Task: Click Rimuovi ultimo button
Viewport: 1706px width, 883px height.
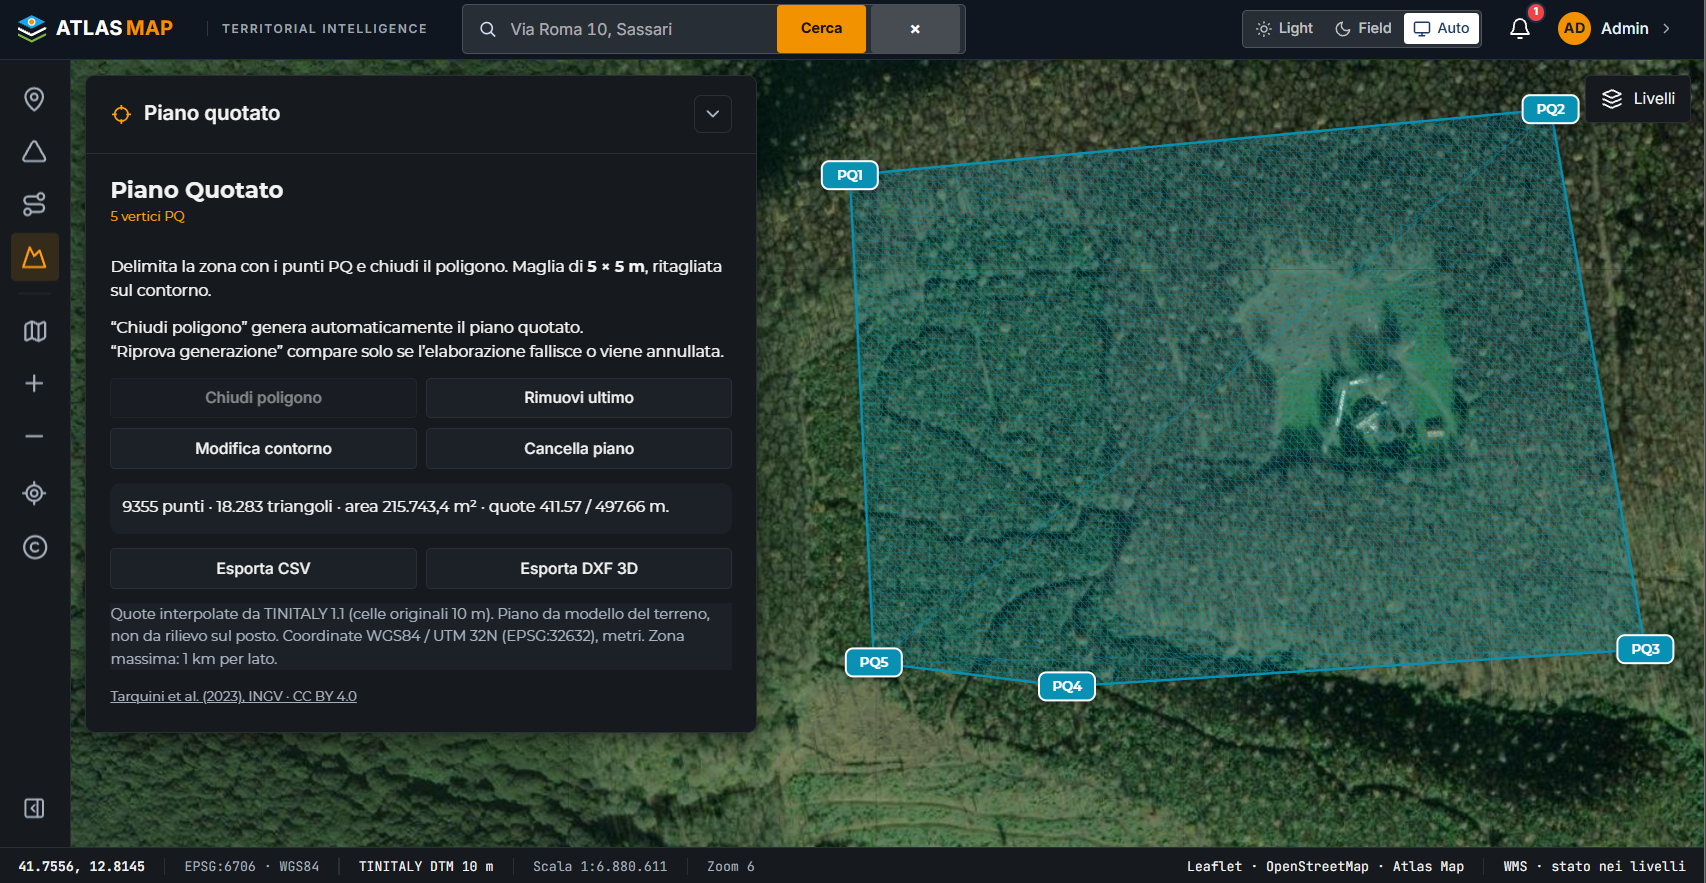Action: coord(579,398)
